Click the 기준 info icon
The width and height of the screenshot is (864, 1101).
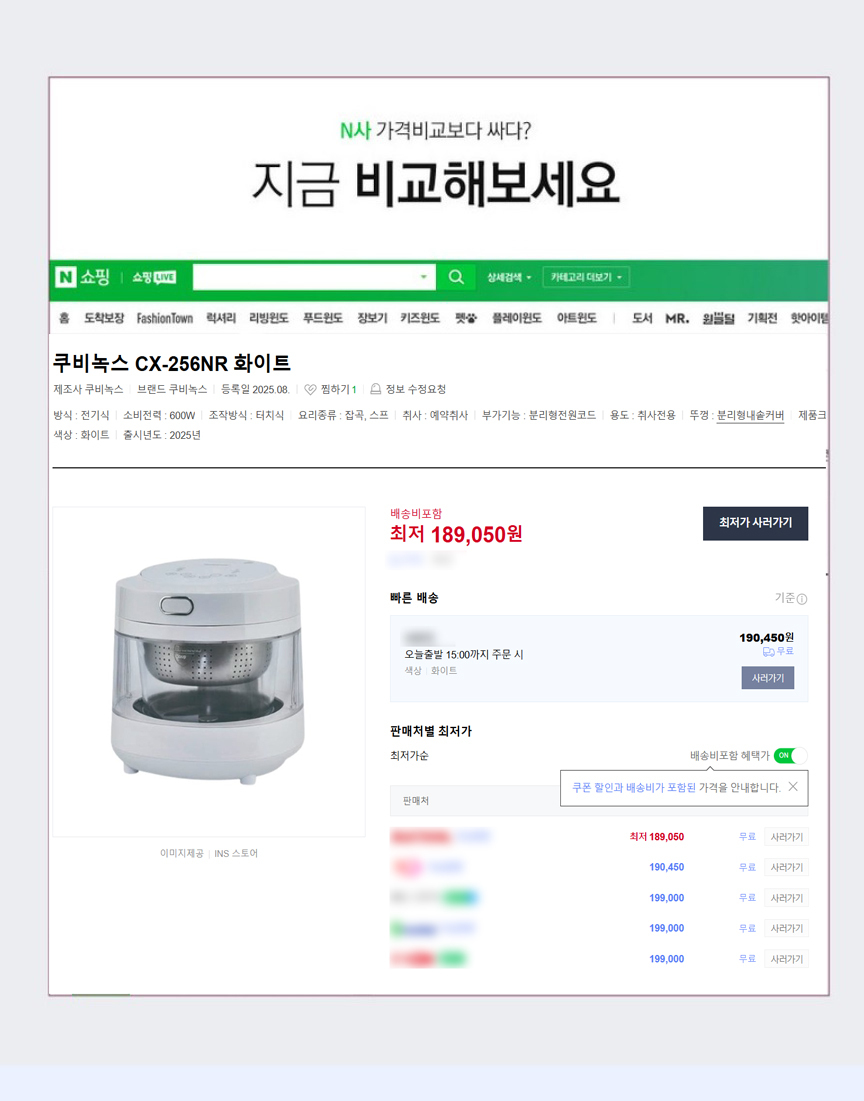click(x=802, y=599)
